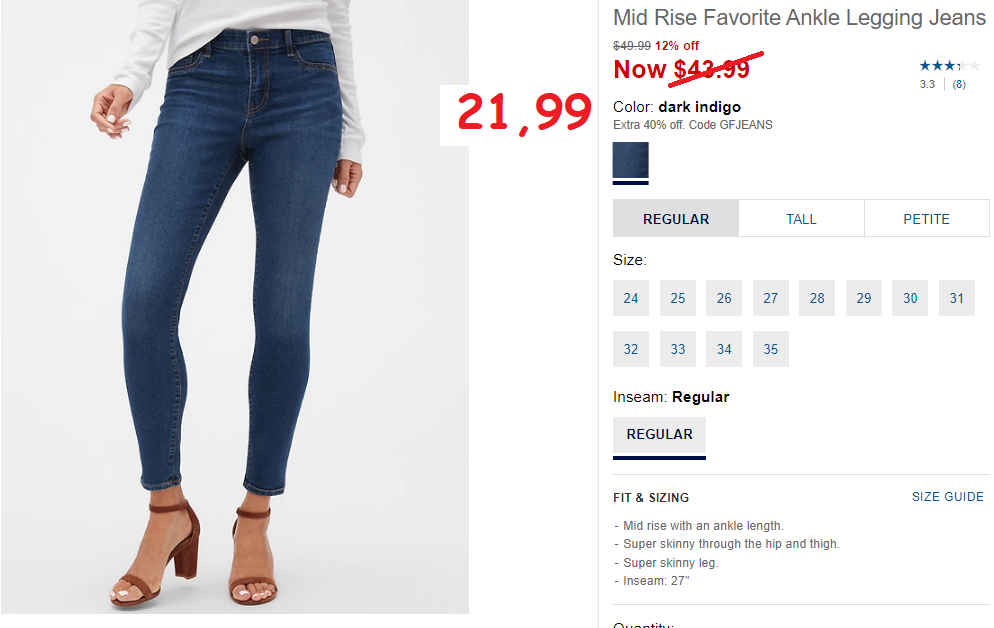Select size 30 option
994x628 pixels.
(910, 298)
